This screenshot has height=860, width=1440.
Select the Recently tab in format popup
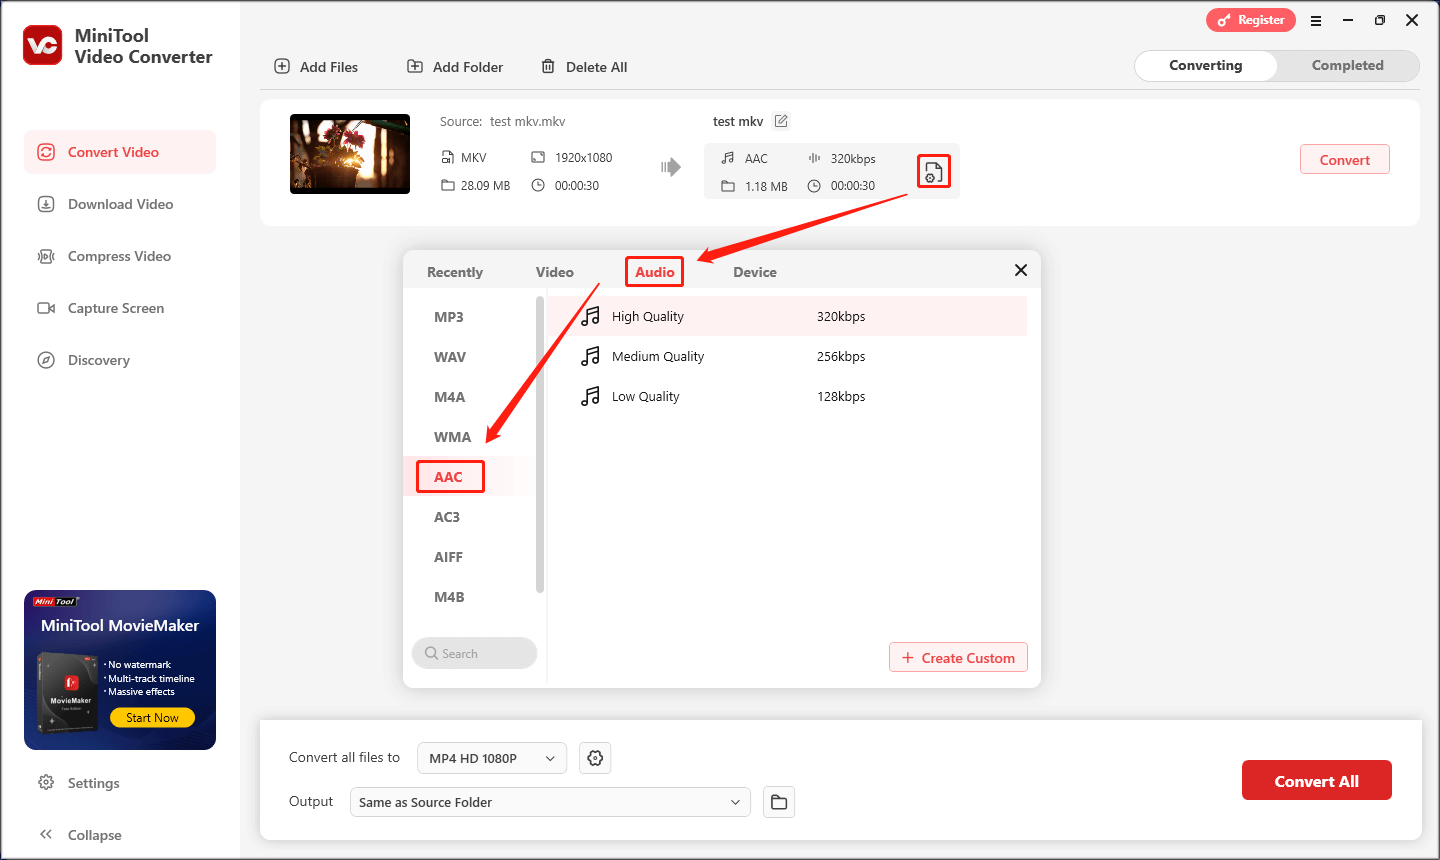455,272
